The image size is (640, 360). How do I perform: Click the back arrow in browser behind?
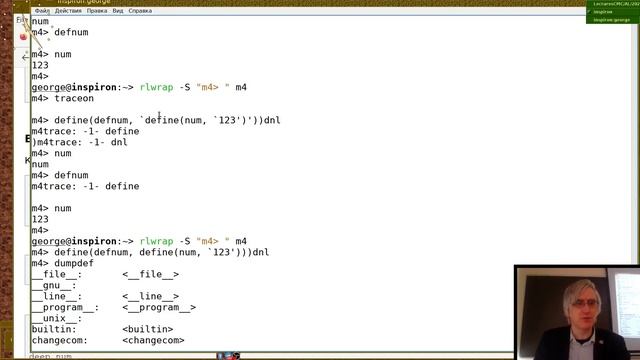tap(25, 58)
